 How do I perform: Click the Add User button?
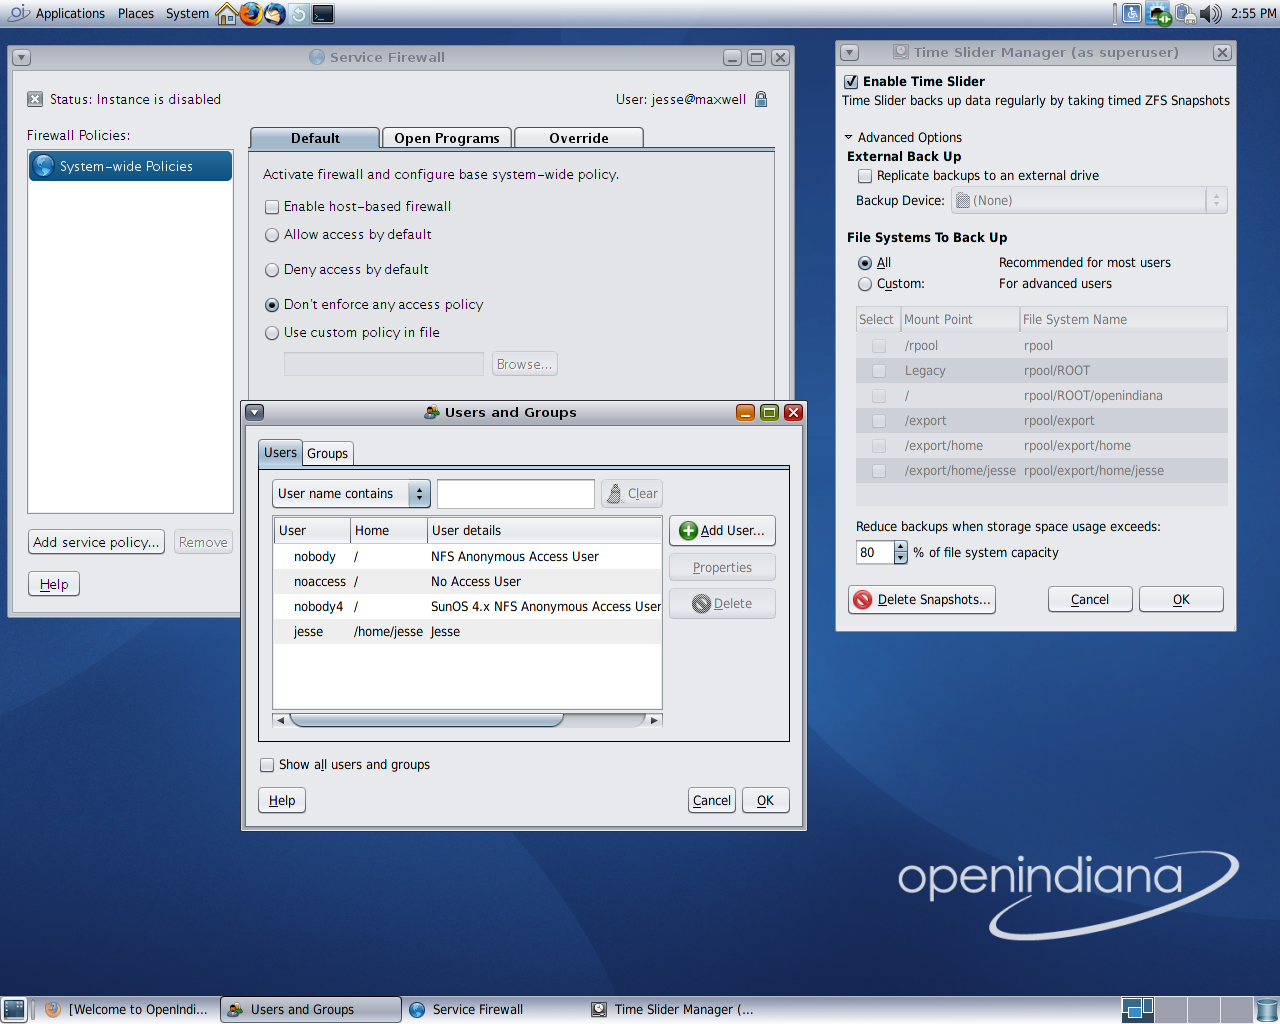tap(722, 531)
